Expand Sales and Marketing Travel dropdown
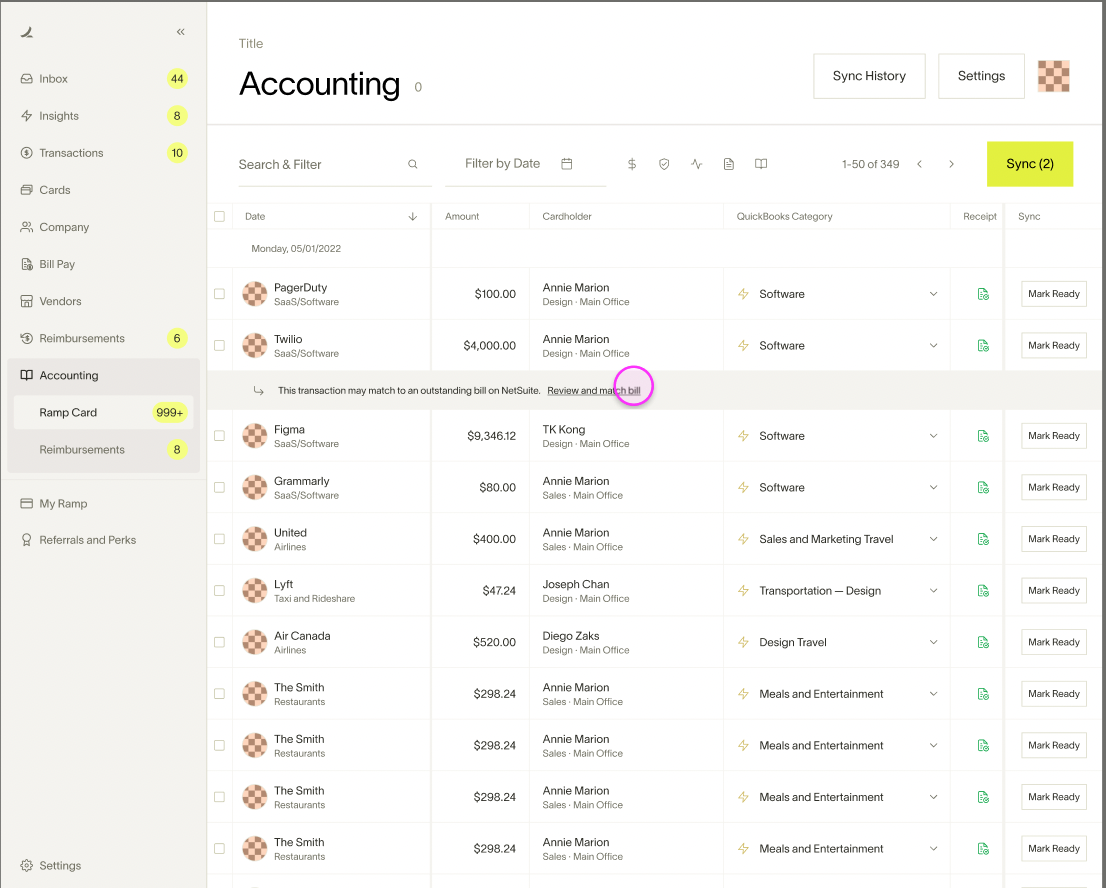The height and width of the screenshot is (888, 1106). [933, 539]
